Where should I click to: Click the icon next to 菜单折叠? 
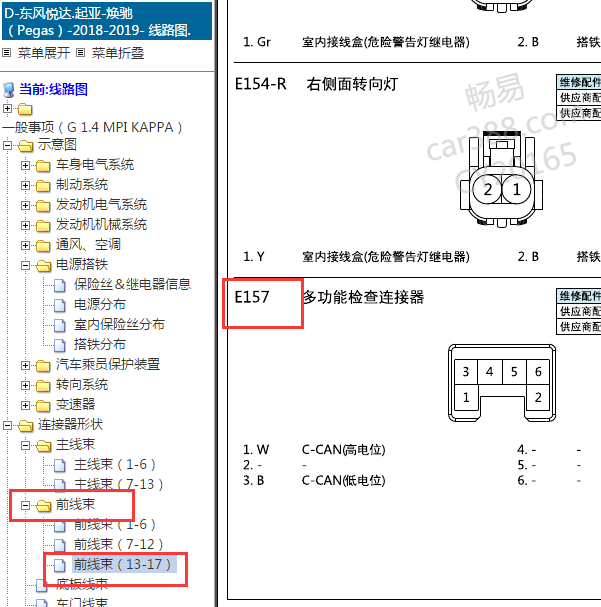point(80,53)
